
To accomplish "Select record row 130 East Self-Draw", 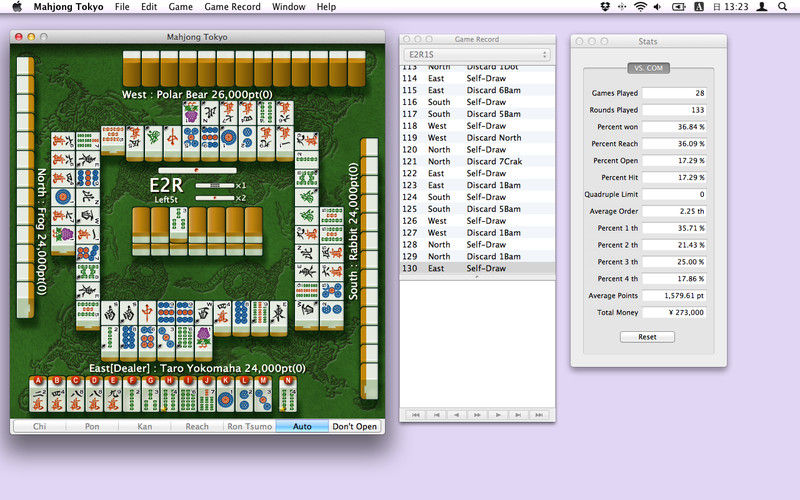I will pos(477,268).
